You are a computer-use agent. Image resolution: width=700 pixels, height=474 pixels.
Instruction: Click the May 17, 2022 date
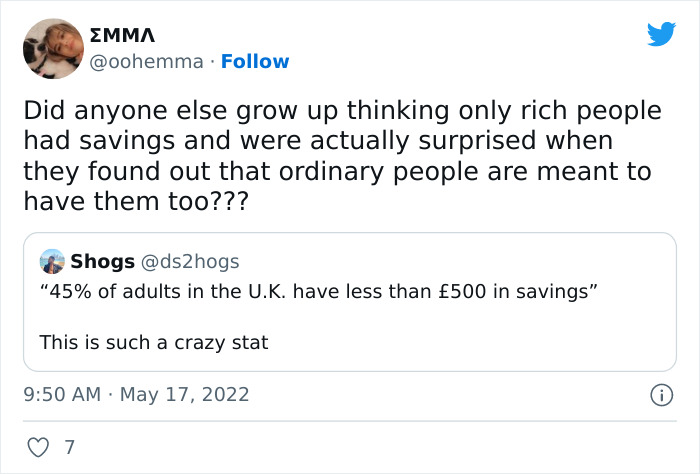(183, 394)
